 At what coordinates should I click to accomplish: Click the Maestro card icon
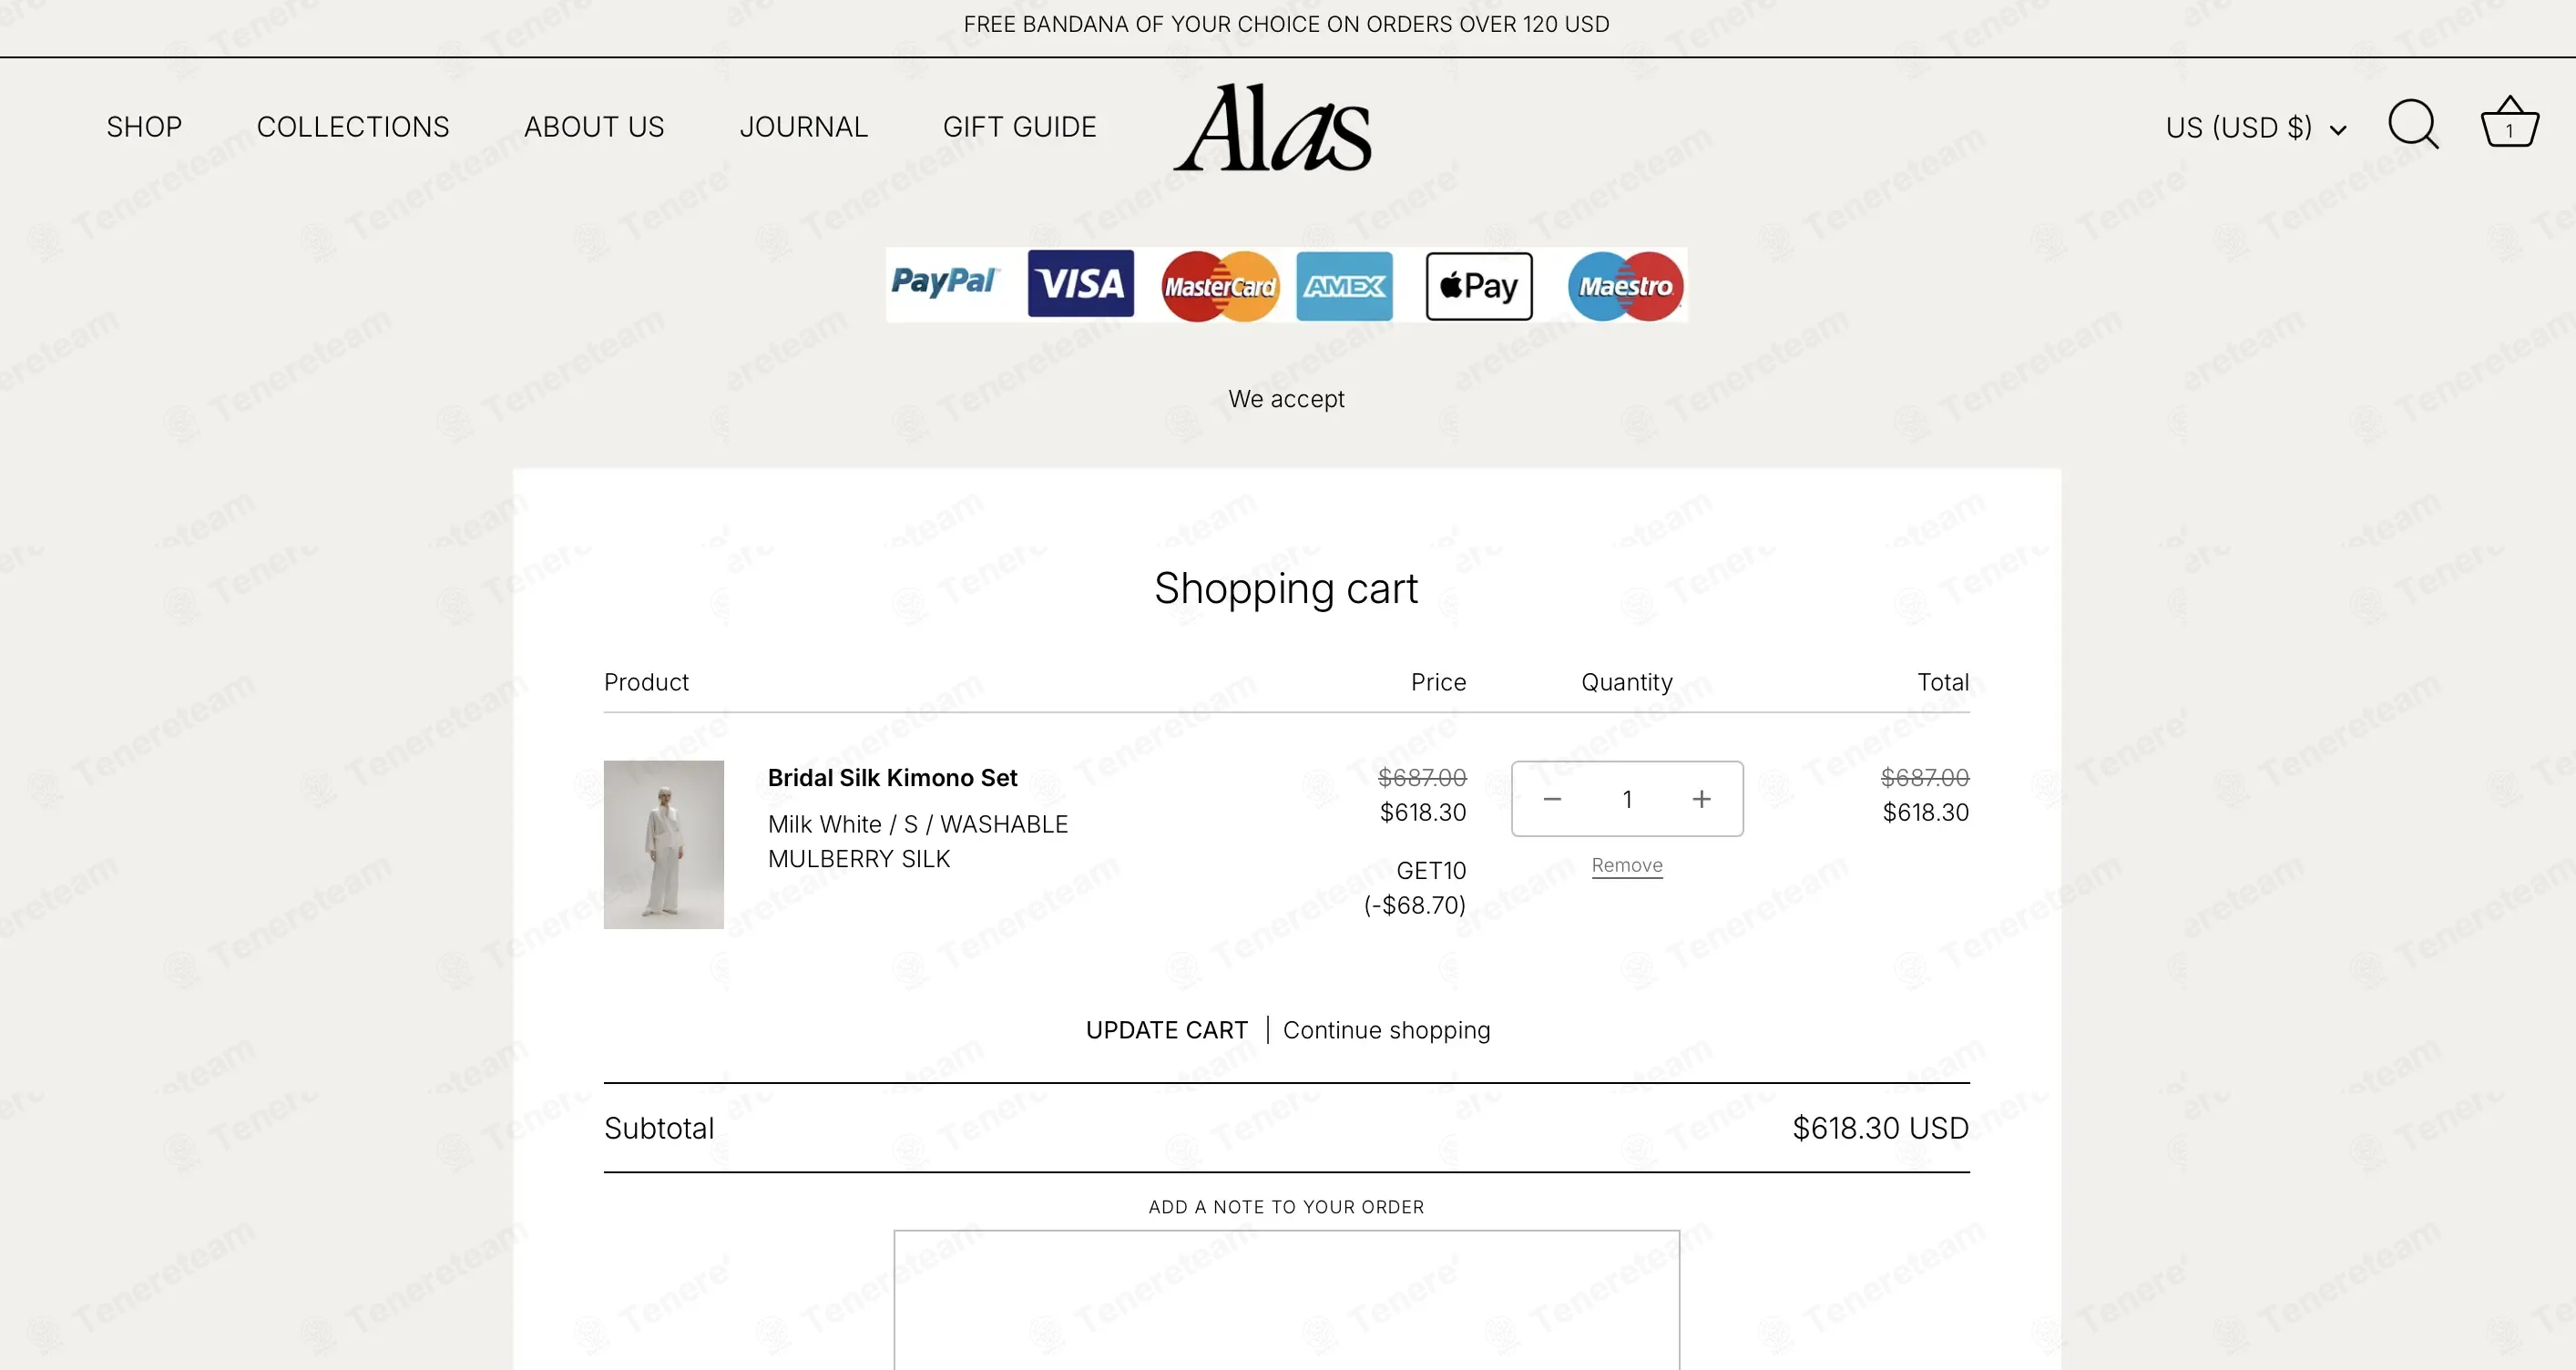(x=1626, y=286)
